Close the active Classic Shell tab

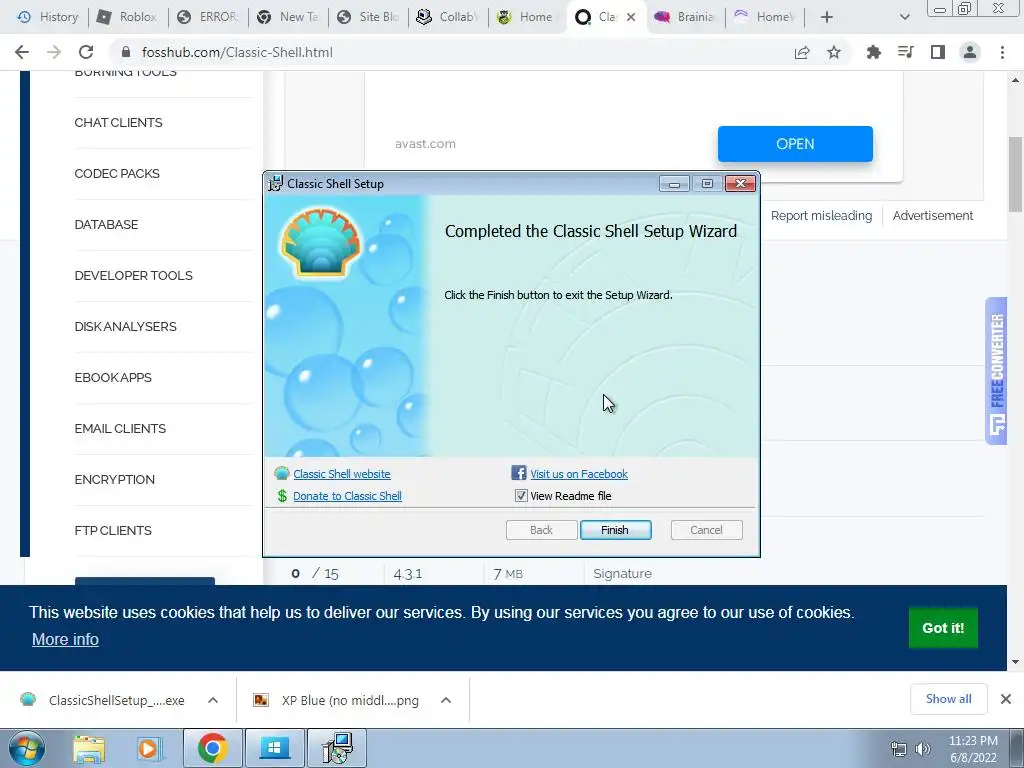point(631,17)
